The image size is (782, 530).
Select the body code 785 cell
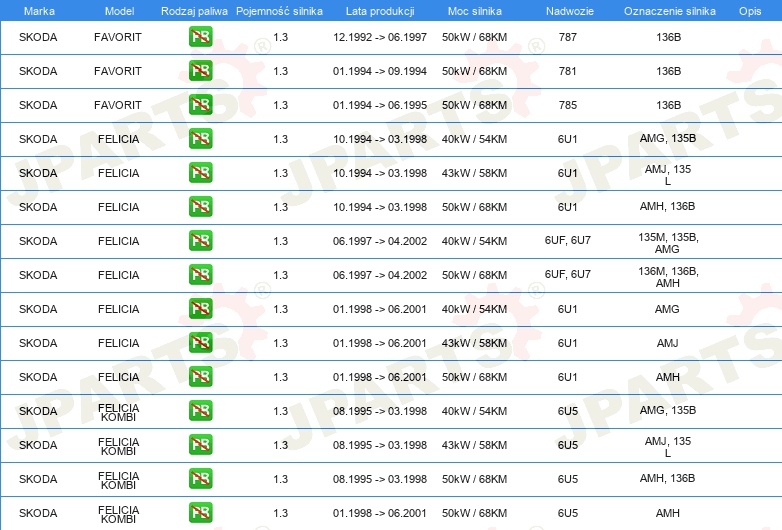(568, 105)
